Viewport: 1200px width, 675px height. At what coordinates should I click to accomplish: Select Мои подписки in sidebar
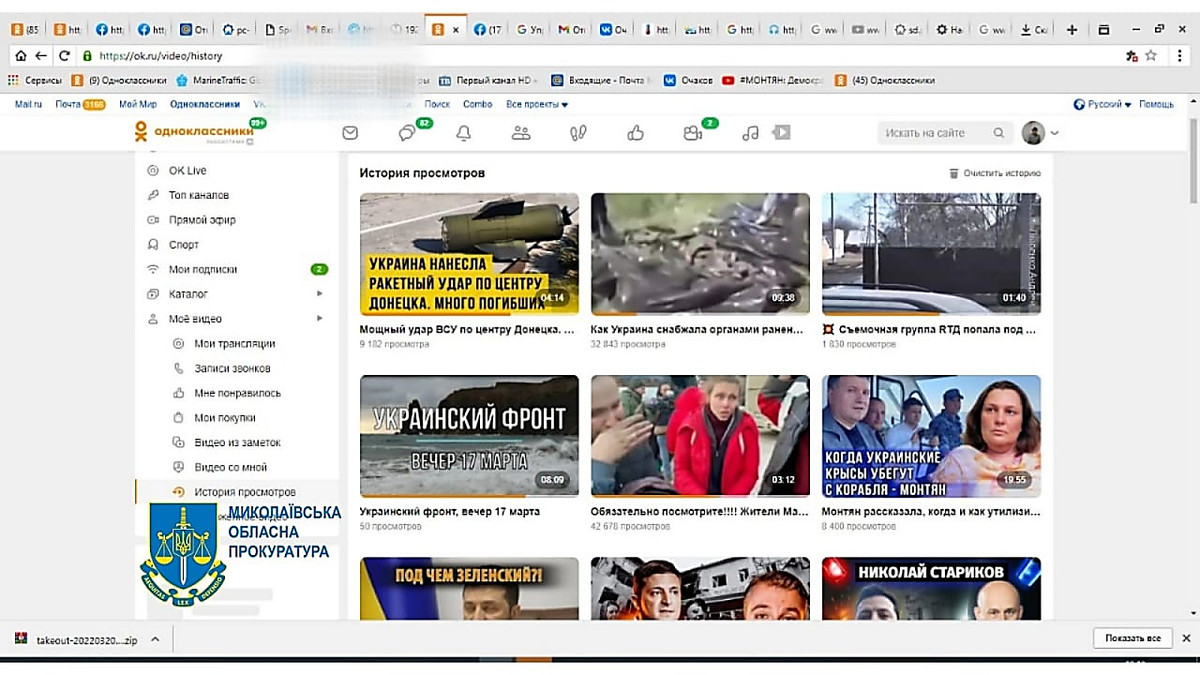pos(203,269)
